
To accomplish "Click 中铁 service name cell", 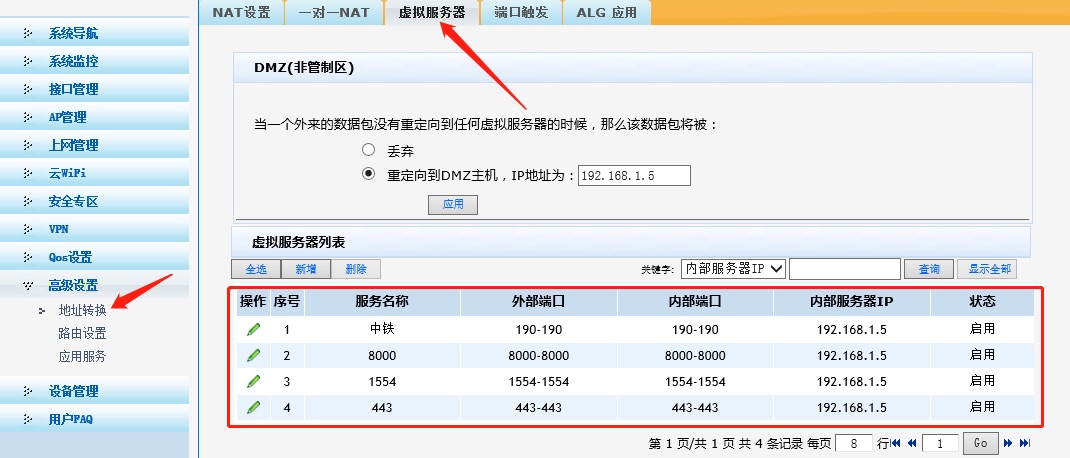I will pos(382,330).
